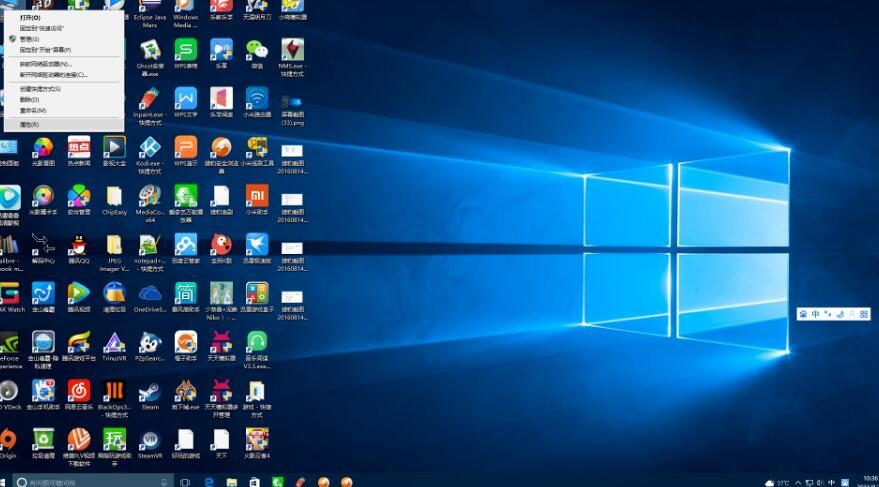Screen dimensions: 879x487
Task: Open File Explorer from the taskbar
Action: click(x=232, y=482)
